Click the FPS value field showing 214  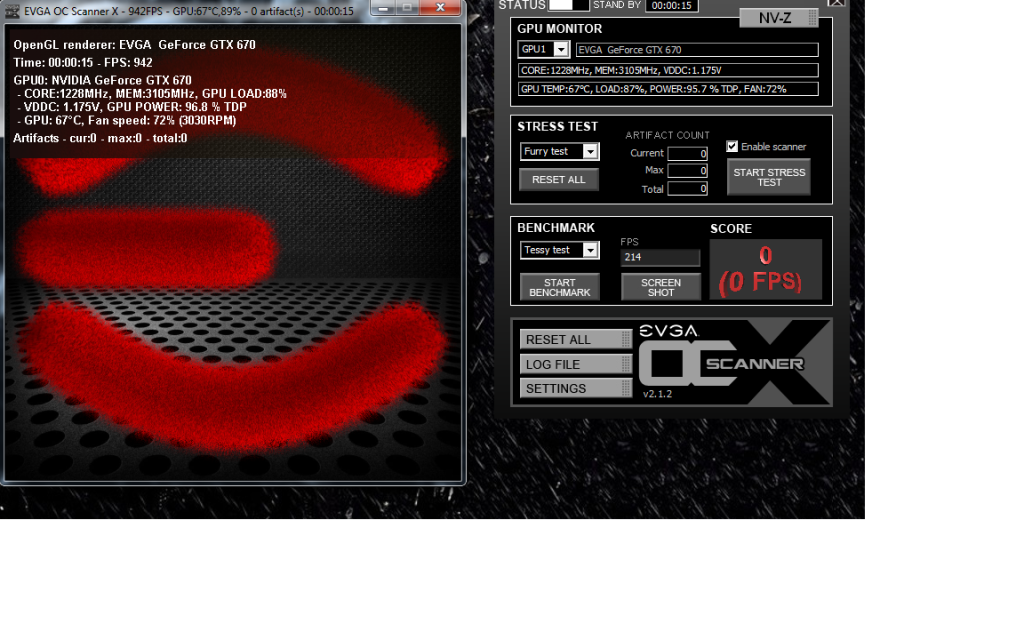(x=660, y=258)
